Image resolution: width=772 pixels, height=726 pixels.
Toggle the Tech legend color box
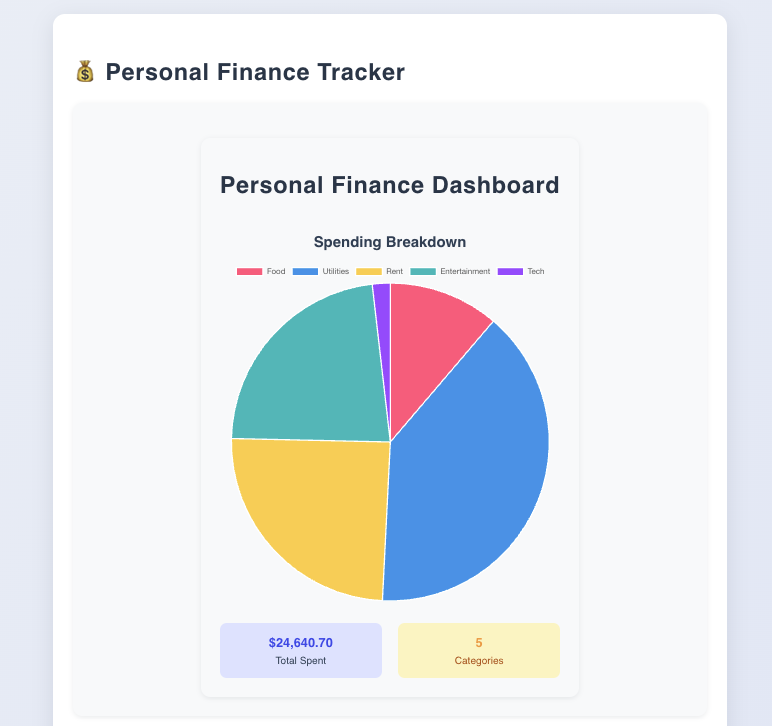tap(510, 271)
